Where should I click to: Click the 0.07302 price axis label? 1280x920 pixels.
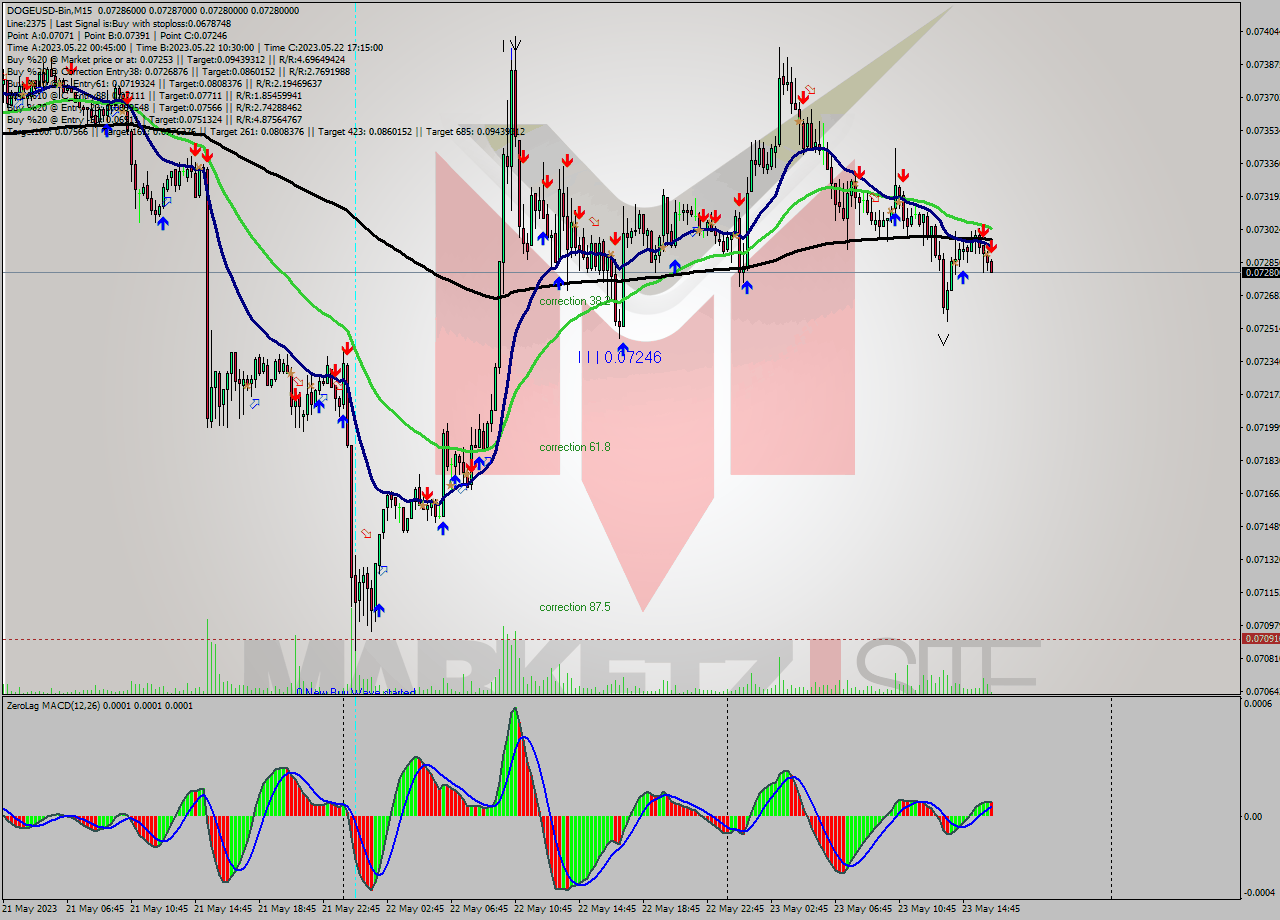(1261, 229)
